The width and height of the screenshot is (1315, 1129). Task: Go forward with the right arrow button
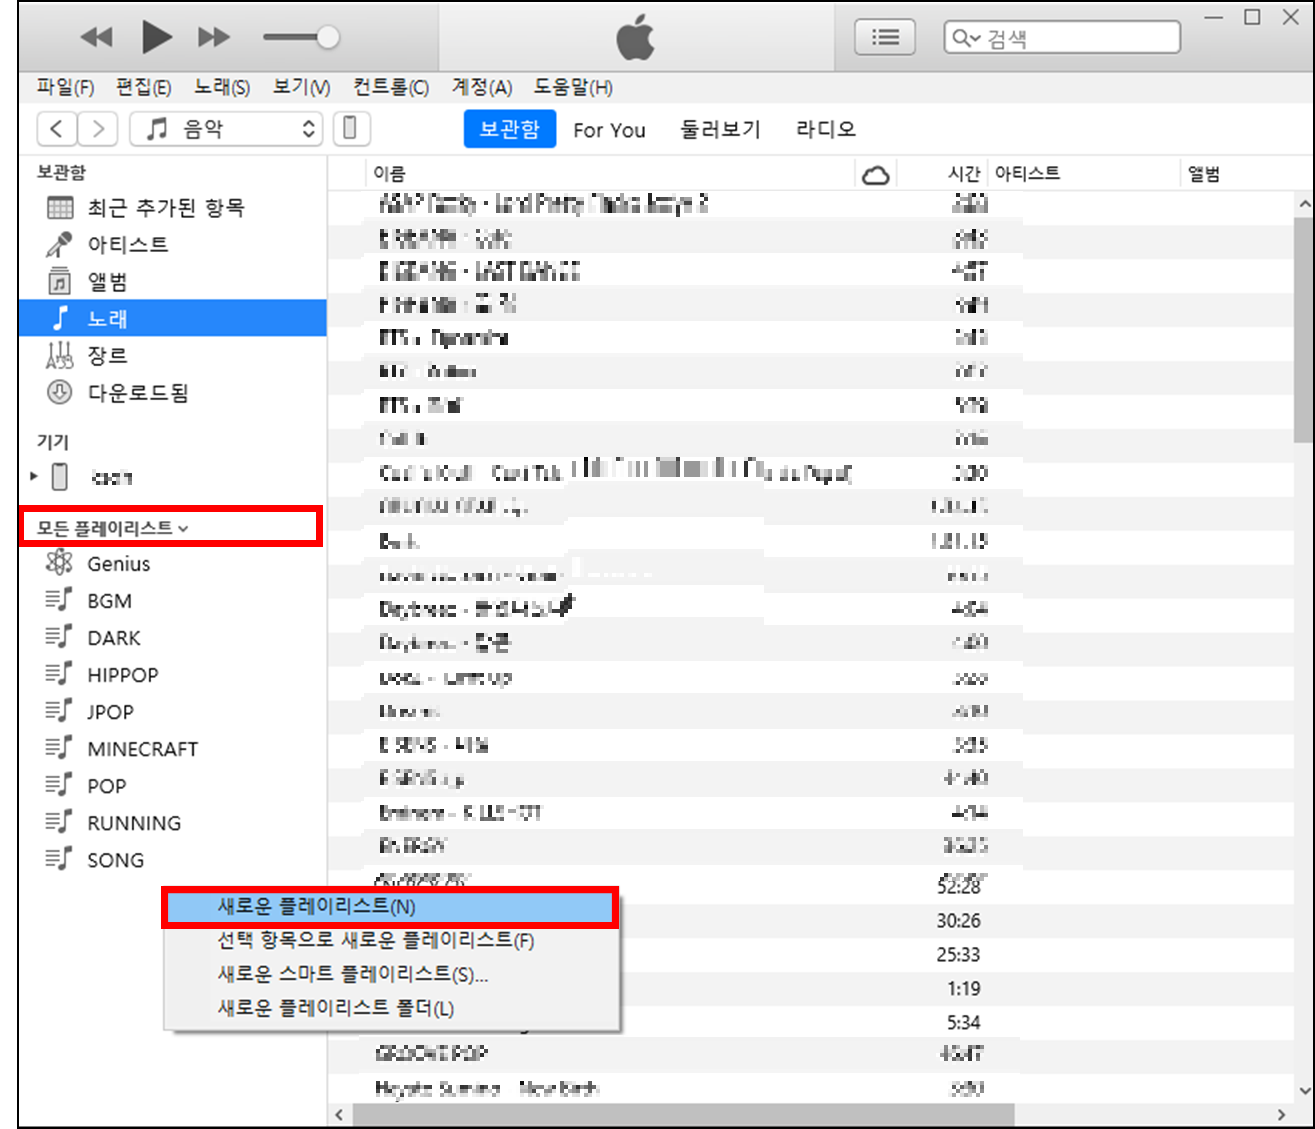[x=98, y=129]
